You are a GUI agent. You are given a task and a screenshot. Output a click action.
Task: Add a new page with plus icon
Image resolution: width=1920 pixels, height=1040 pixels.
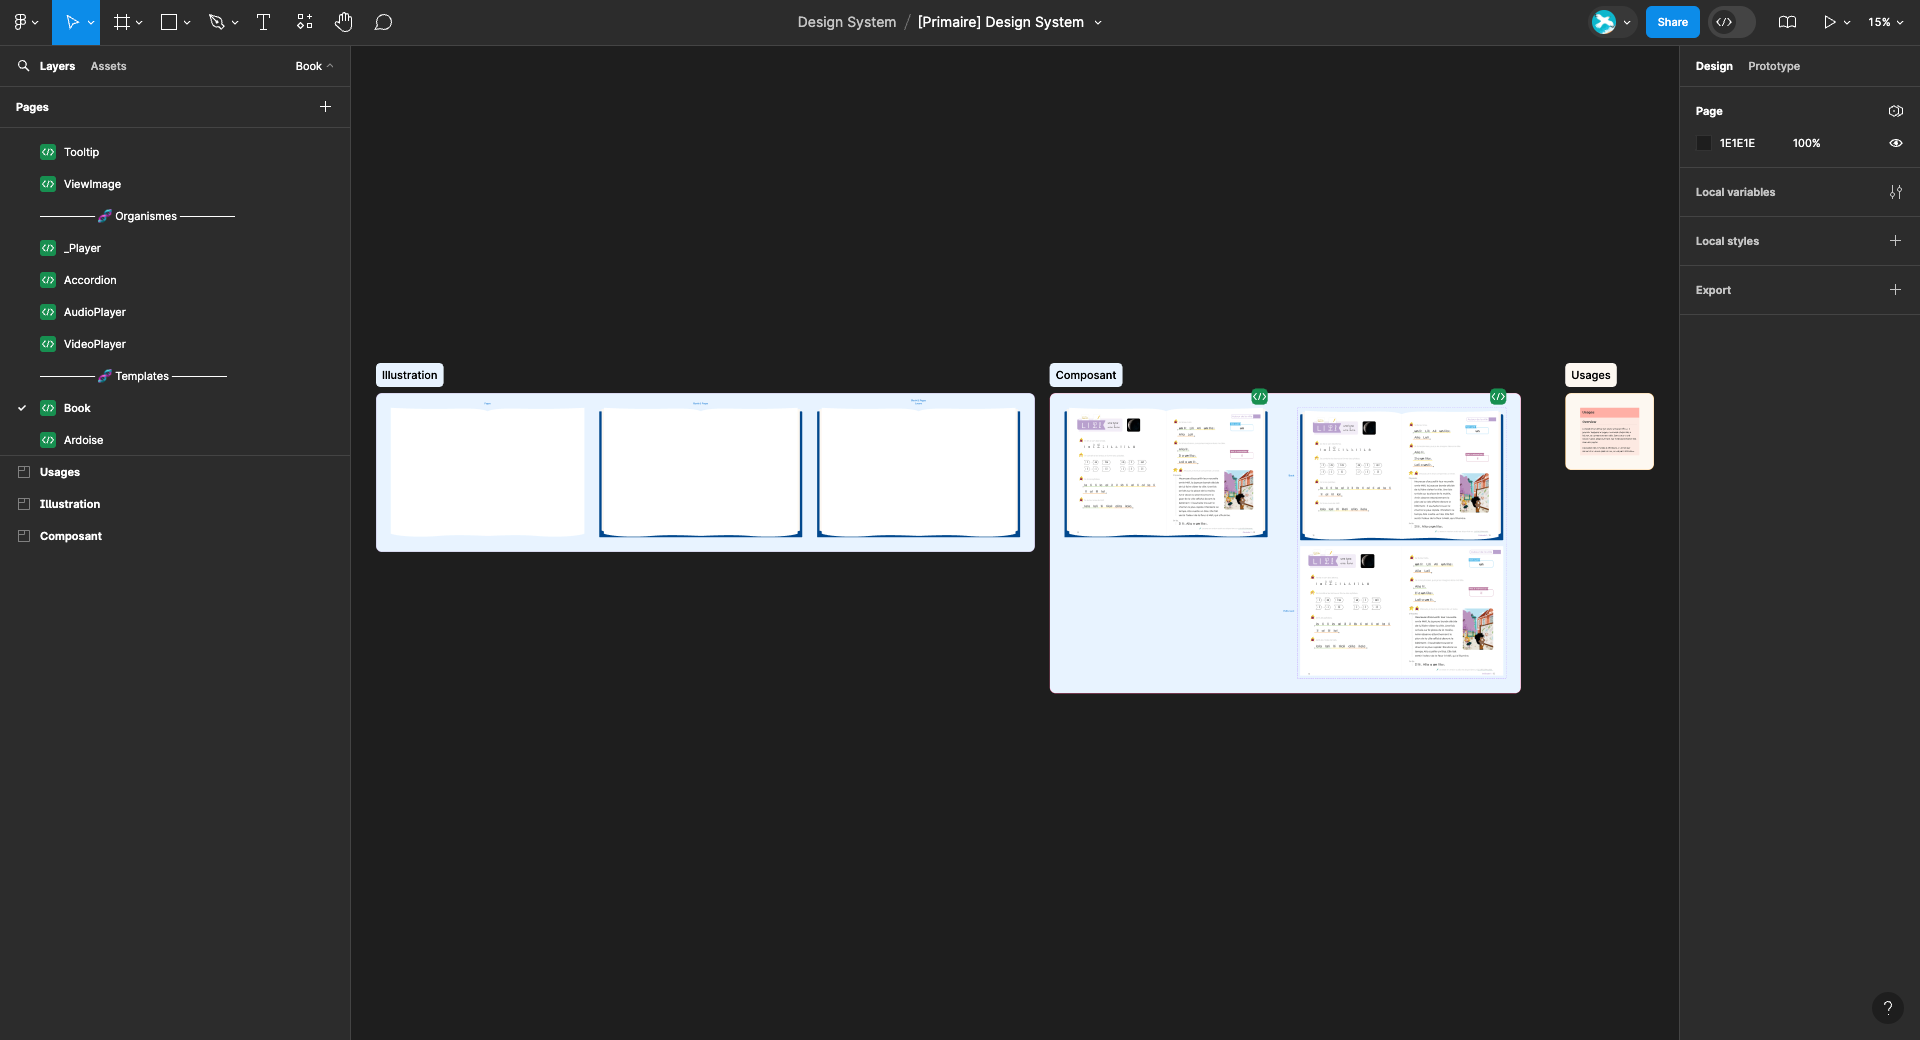(325, 106)
